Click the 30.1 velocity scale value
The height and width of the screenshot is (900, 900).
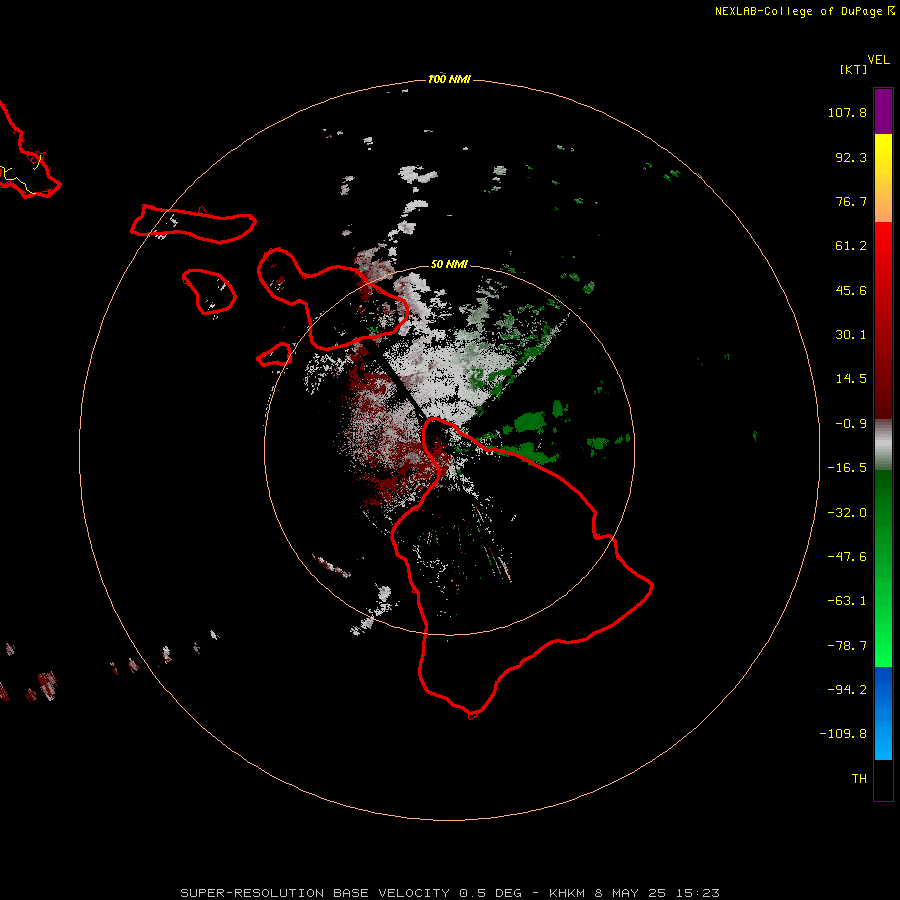(x=851, y=335)
